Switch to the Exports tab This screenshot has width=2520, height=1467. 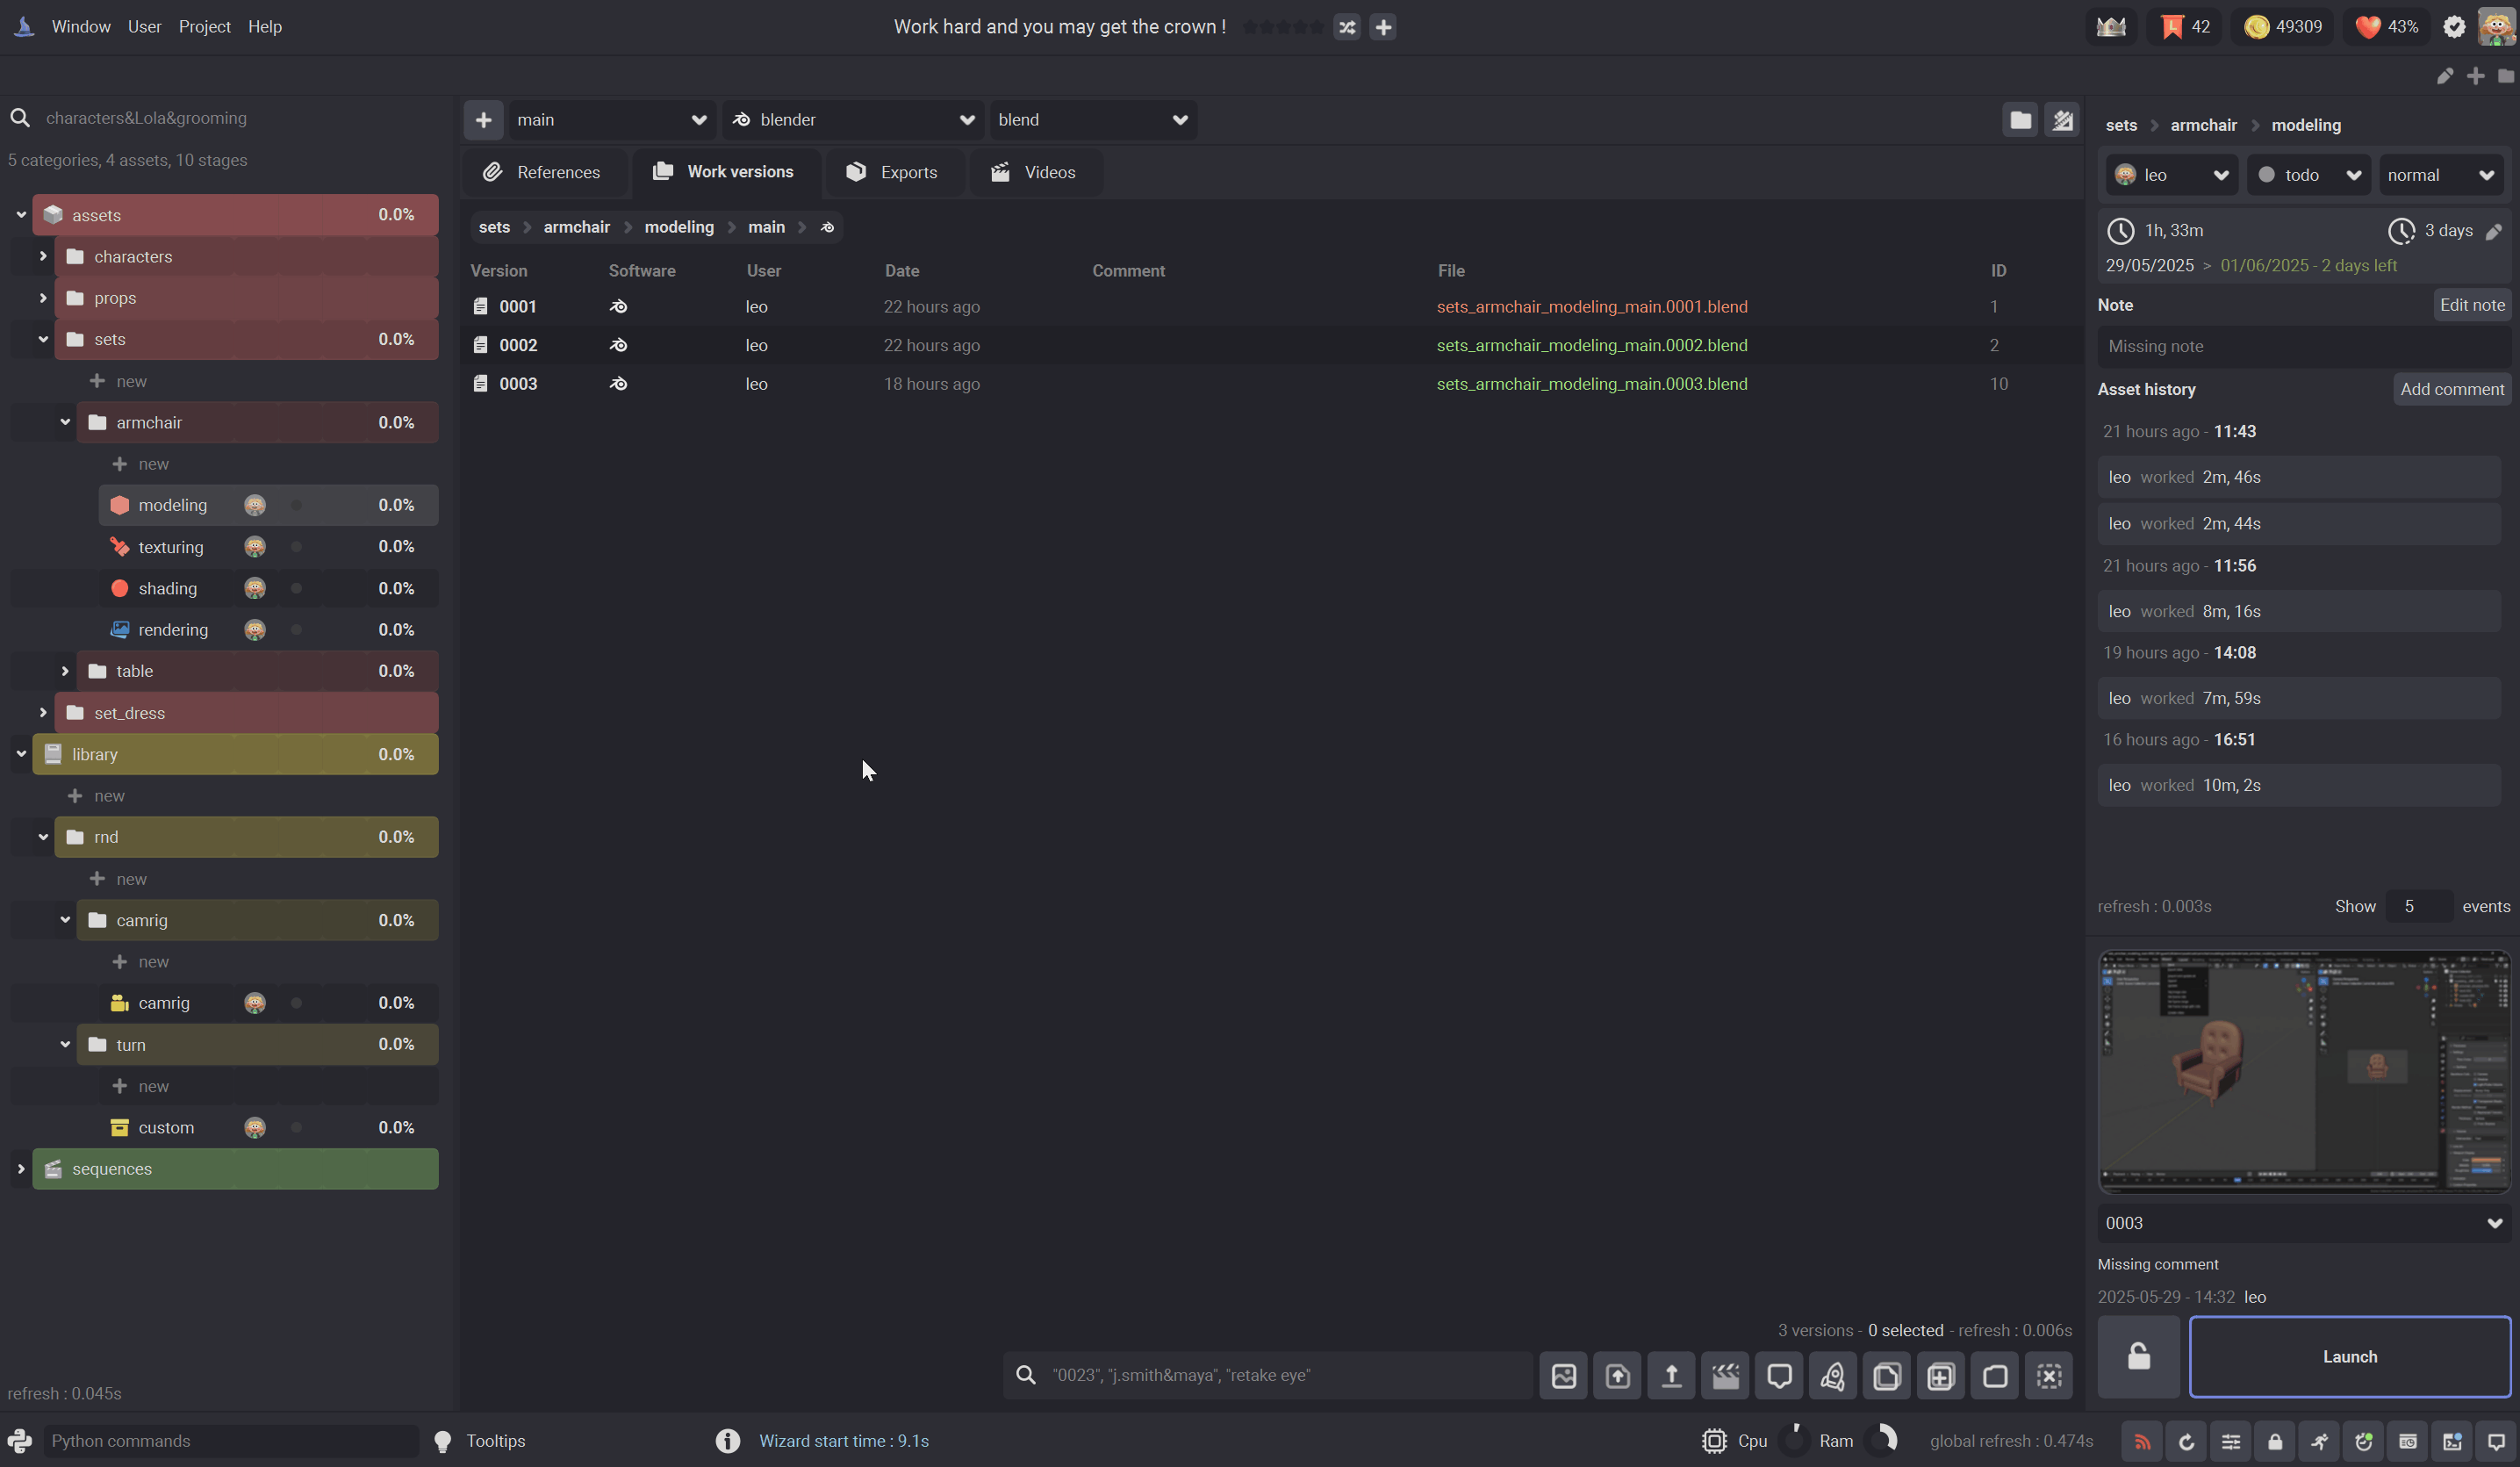point(893,172)
